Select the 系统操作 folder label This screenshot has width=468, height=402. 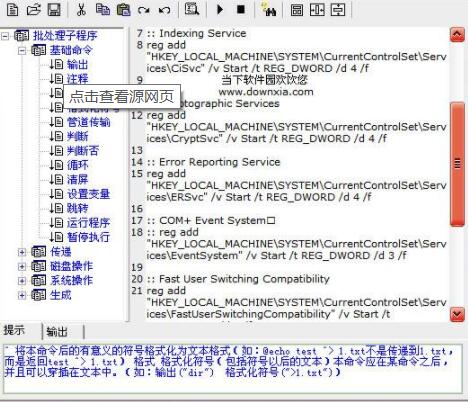click(x=71, y=281)
